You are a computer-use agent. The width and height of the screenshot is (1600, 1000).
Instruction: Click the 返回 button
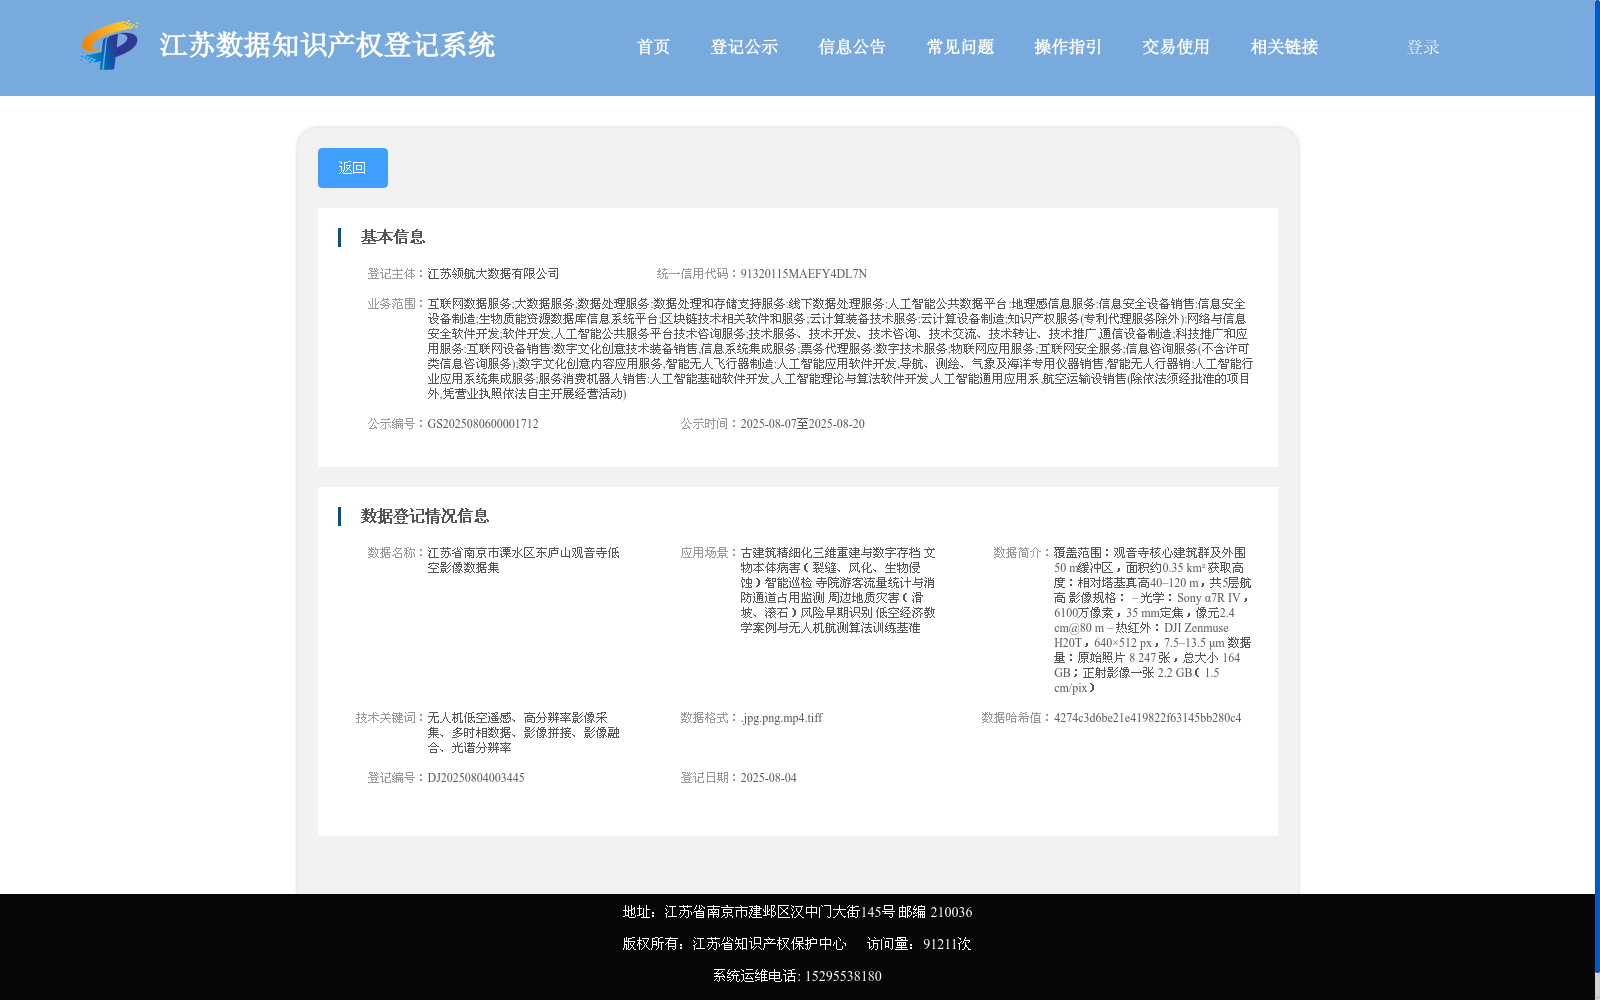point(352,167)
